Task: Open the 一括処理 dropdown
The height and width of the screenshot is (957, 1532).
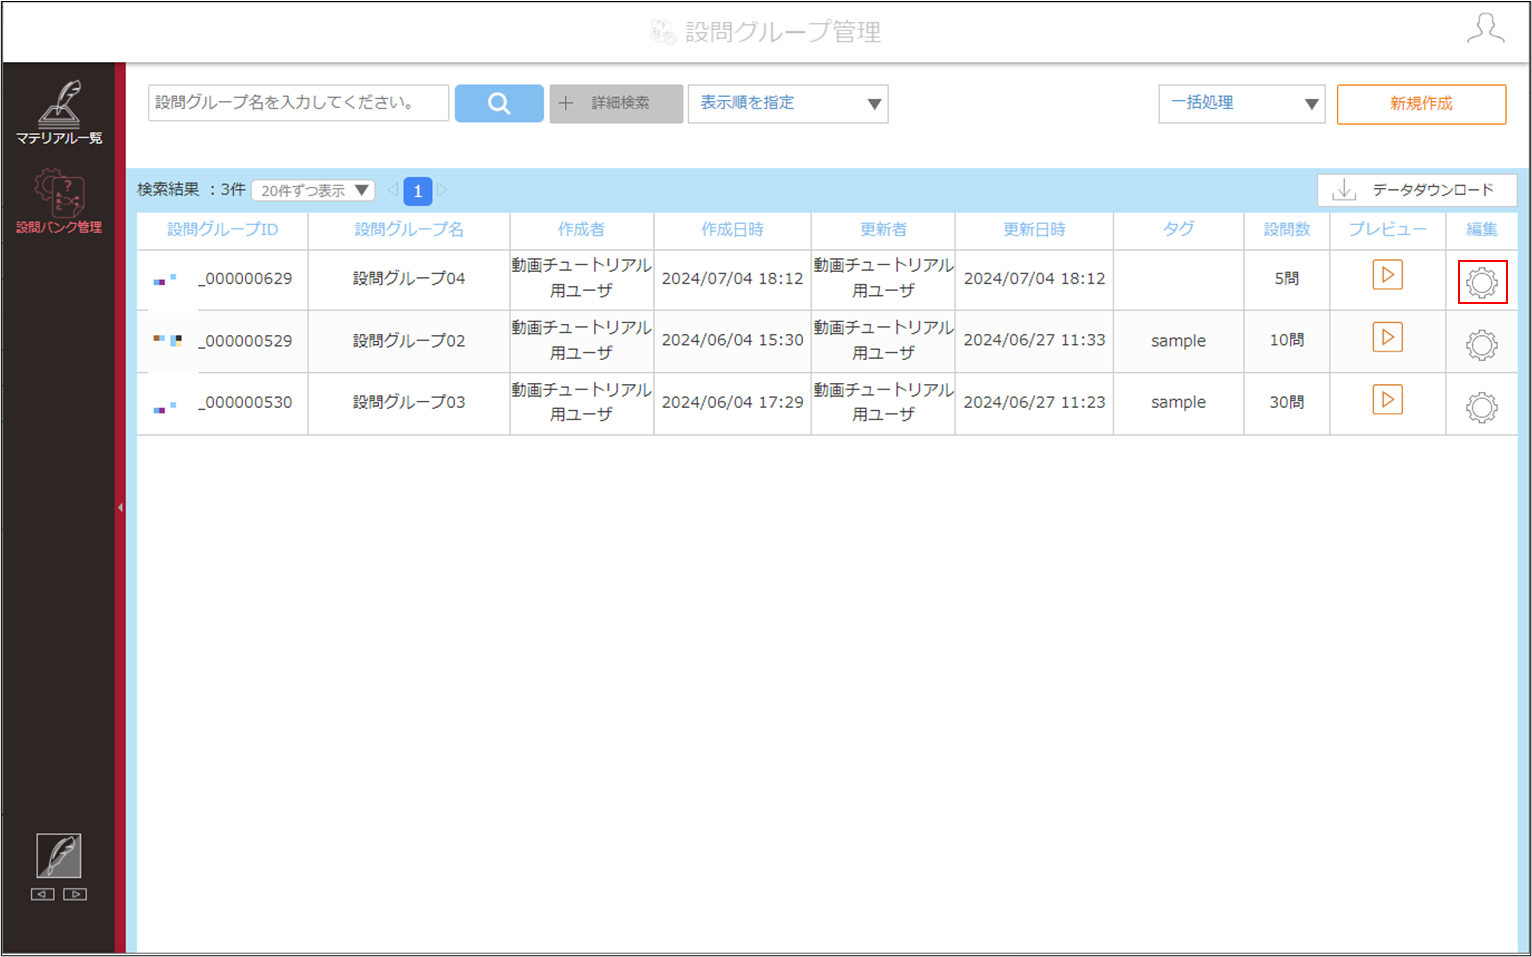Action: coord(1242,103)
